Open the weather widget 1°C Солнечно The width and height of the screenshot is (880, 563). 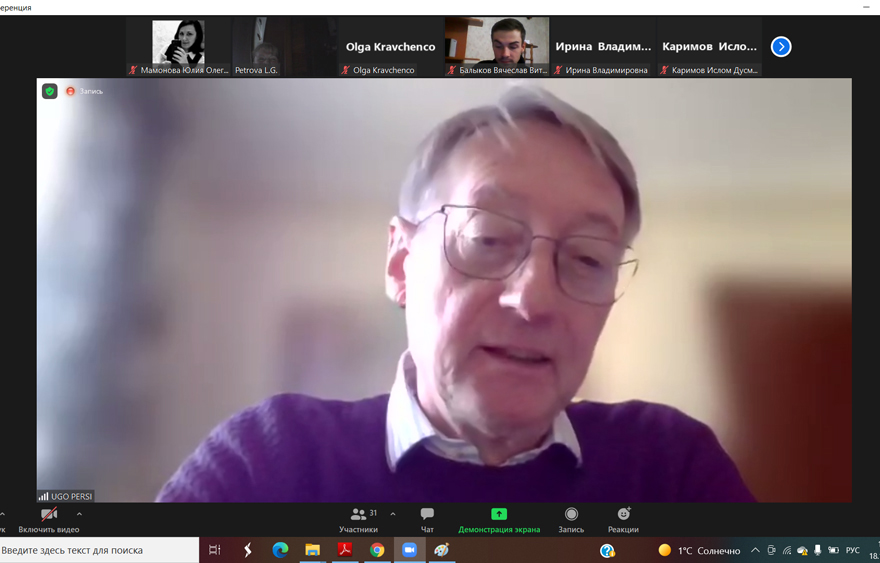pos(699,551)
